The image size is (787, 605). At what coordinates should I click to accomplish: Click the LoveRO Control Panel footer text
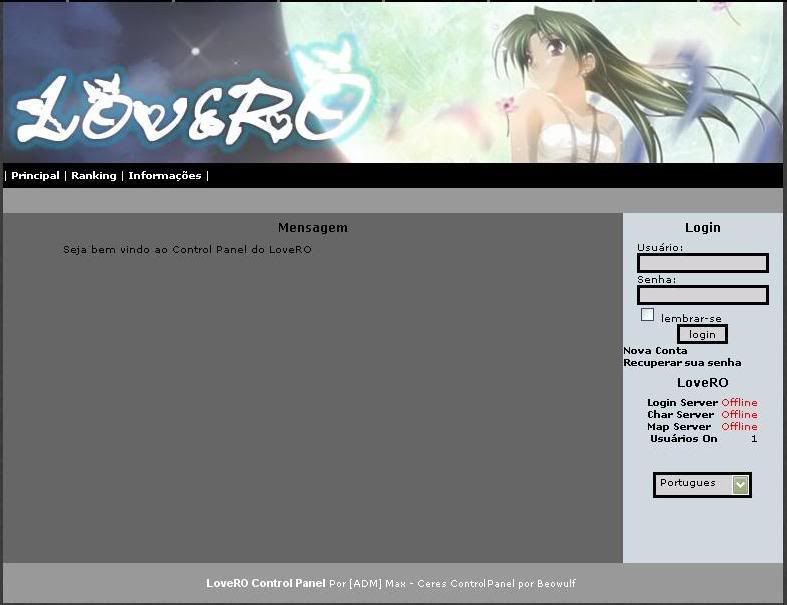pyautogui.click(x=266, y=583)
